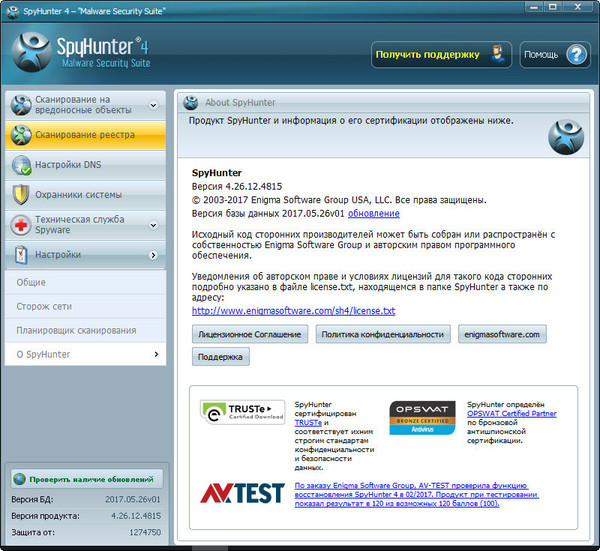Click Лицензионное Соглашение button
Image resolution: width=600 pixels, height=551 pixels.
click(250, 334)
